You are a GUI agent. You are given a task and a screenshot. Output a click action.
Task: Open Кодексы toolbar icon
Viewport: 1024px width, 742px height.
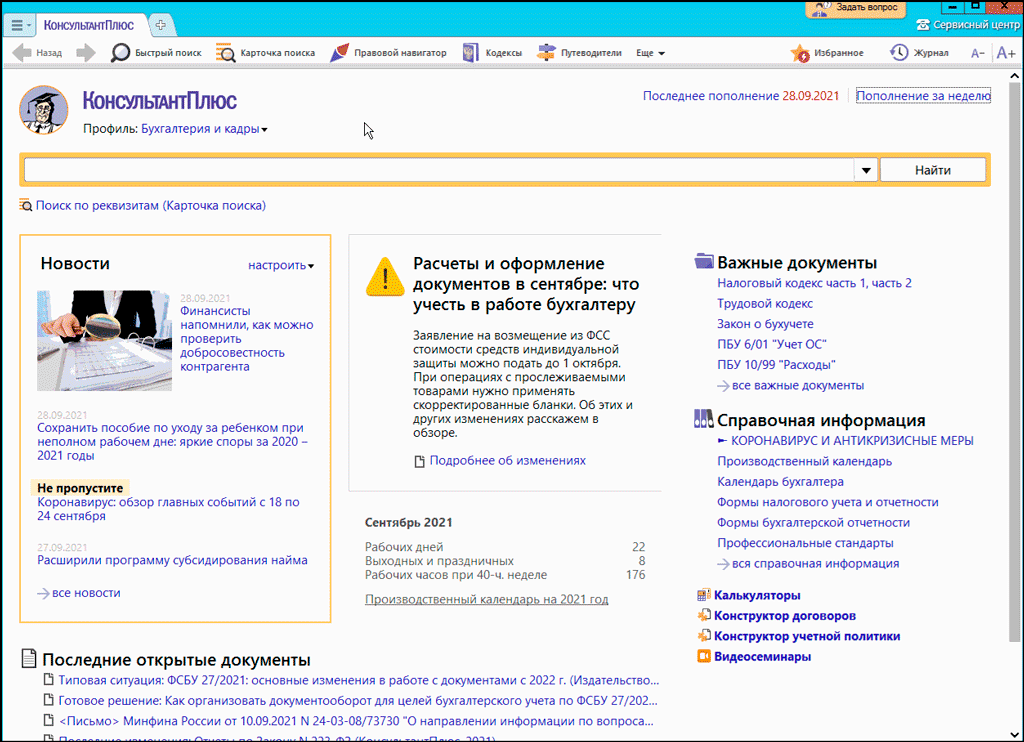(x=471, y=53)
